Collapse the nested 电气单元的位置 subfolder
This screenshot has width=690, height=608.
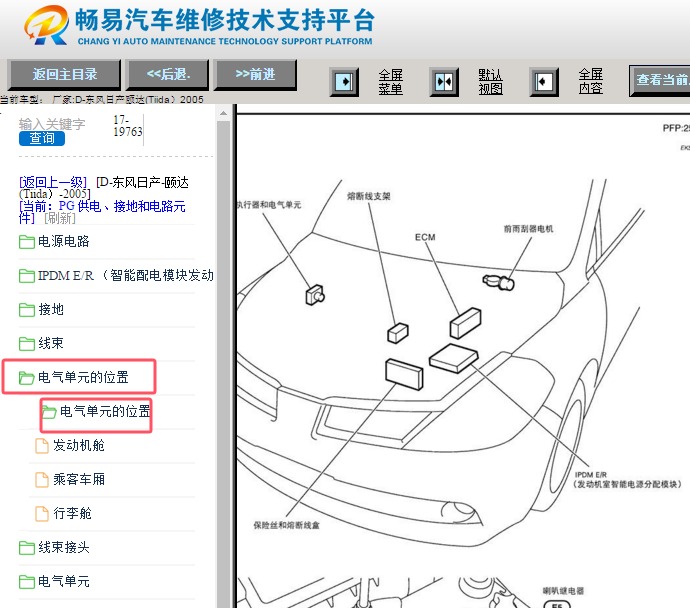105,411
